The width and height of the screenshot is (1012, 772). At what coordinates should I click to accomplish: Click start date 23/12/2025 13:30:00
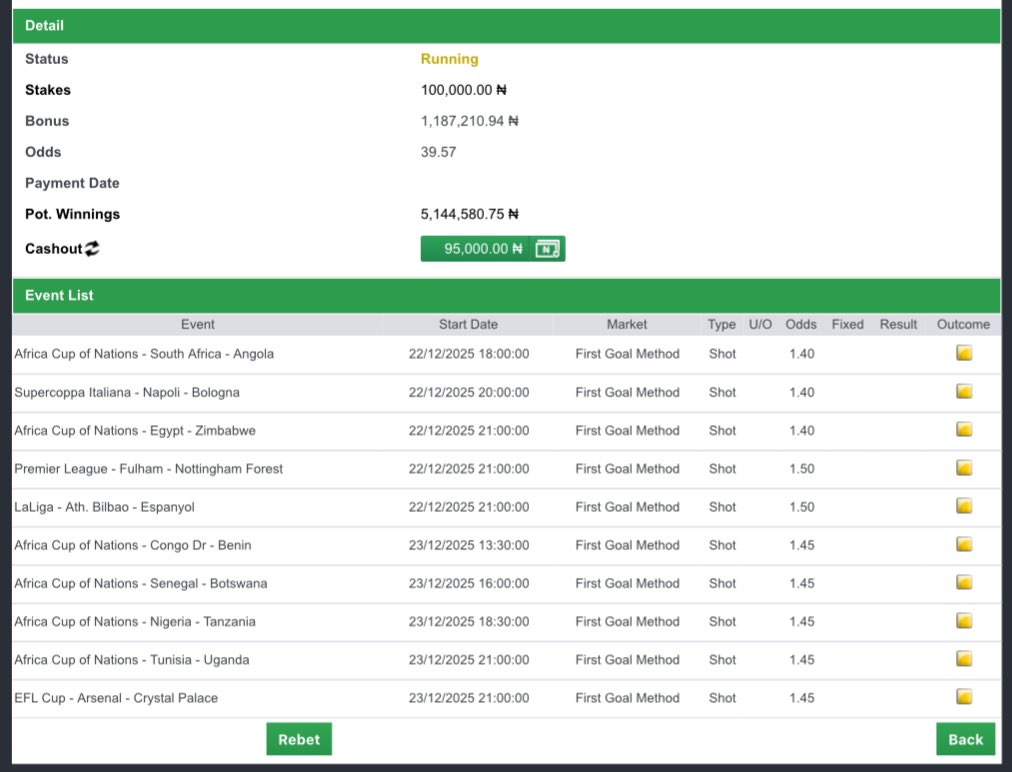(469, 545)
